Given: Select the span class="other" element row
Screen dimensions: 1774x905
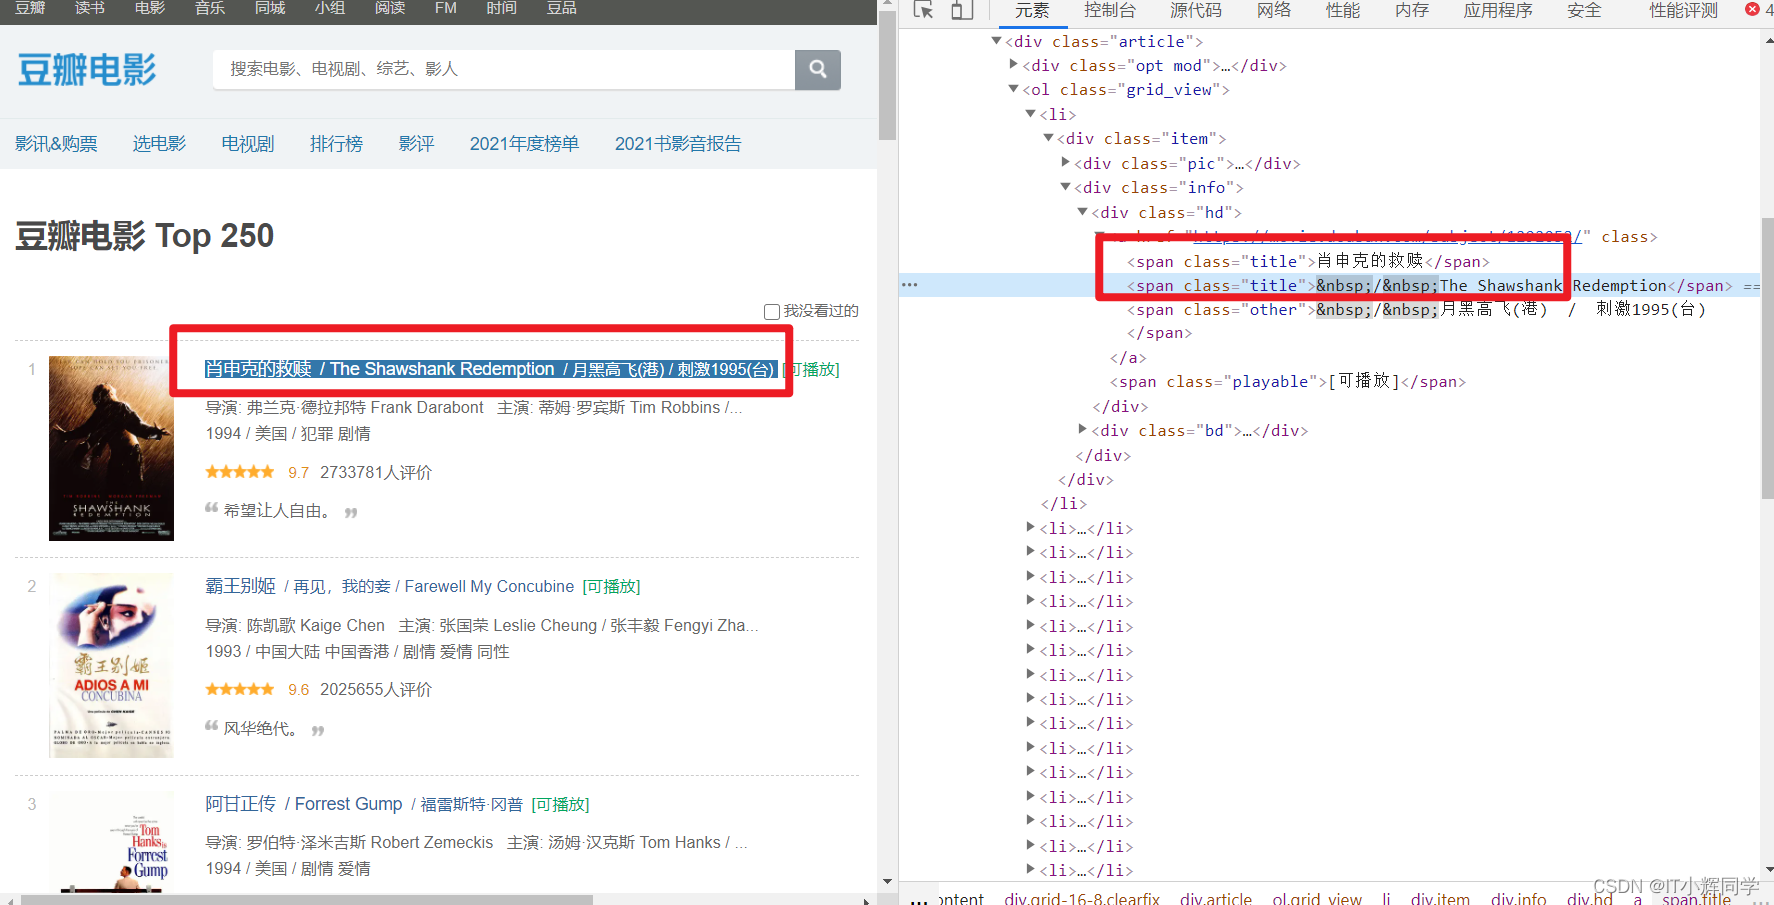Looking at the screenshot, I should pyautogui.click(x=1416, y=310).
